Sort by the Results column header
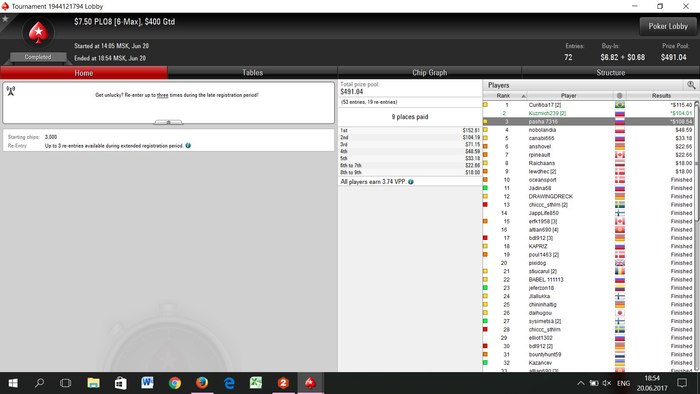This screenshot has width=700, height=394. click(661, 95)
